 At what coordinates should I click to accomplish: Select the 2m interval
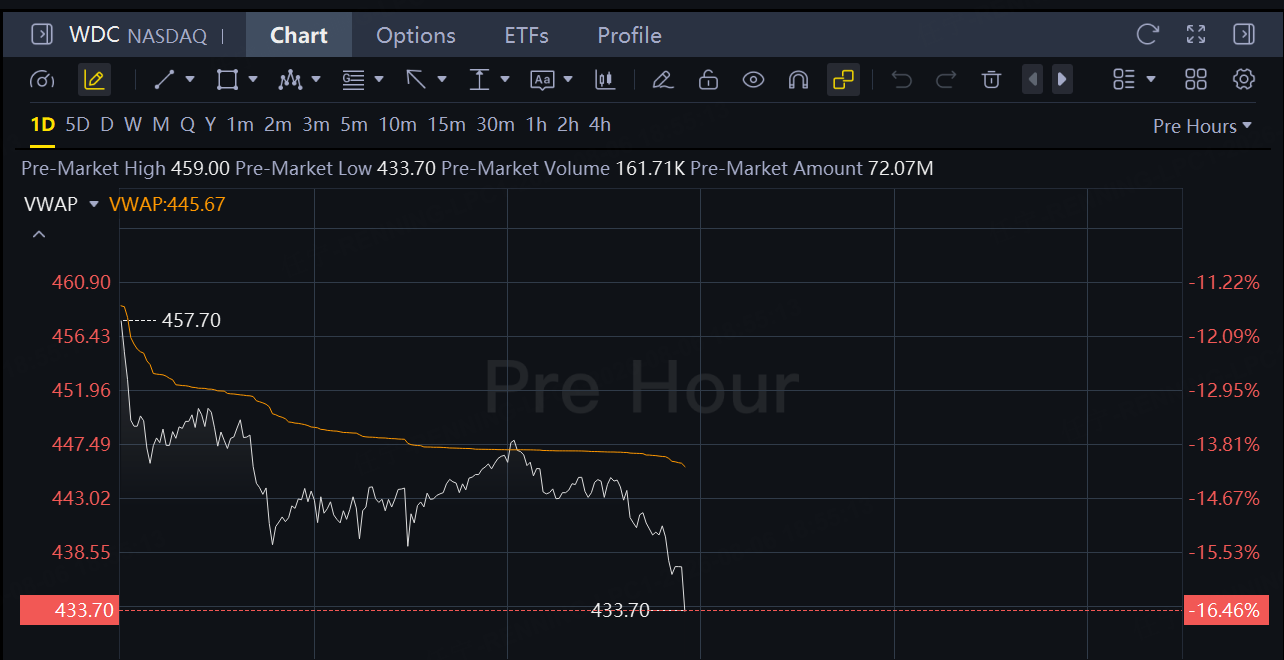[x=278, y=125]
